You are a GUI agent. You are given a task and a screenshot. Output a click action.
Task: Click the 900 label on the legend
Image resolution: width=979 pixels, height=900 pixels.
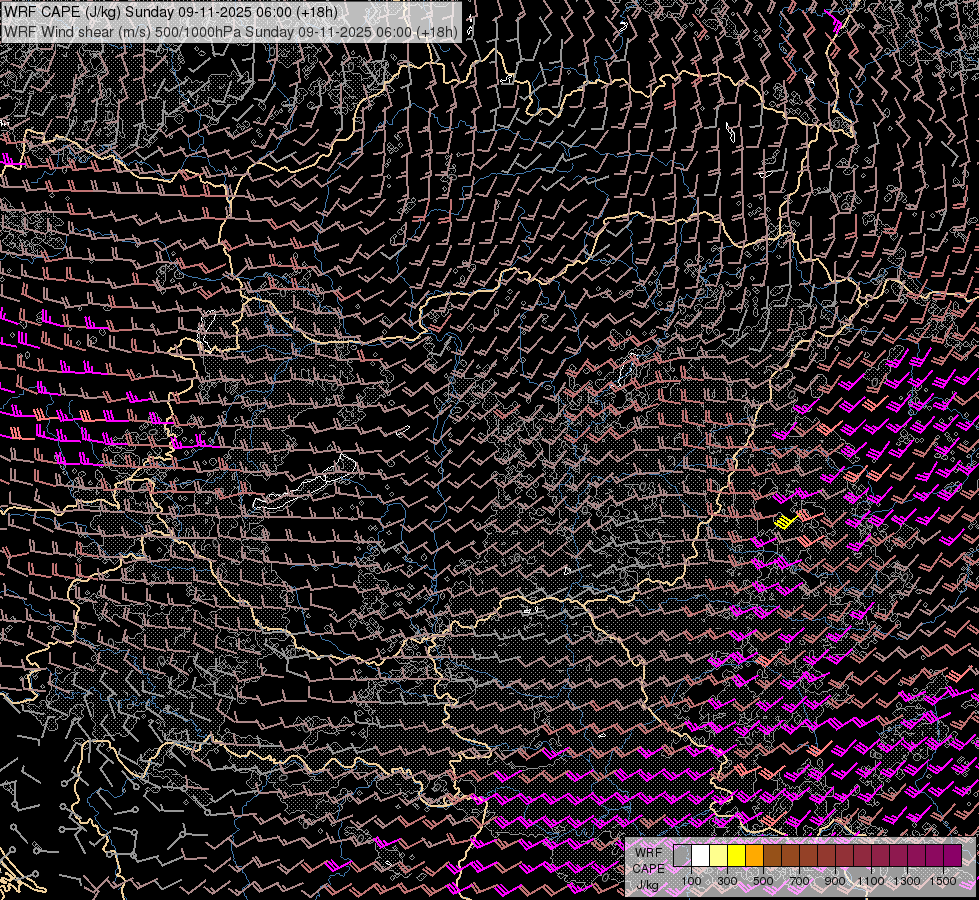[835, 881]
